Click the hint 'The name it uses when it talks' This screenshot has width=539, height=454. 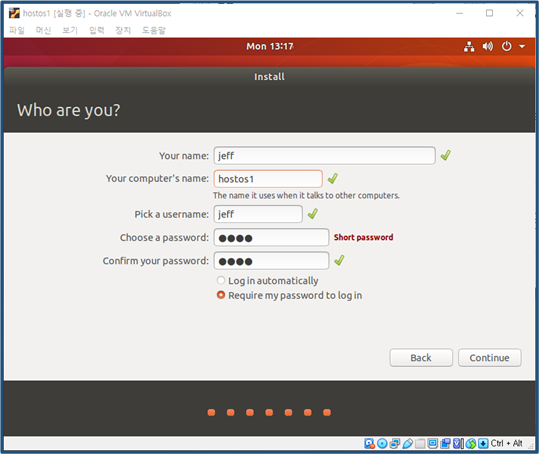tap(306, 196)
